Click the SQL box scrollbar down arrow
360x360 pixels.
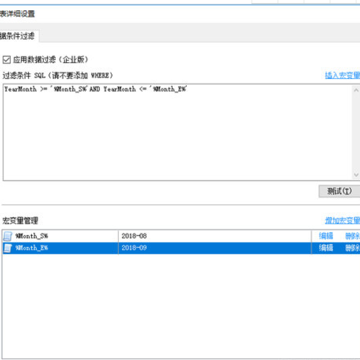(356, 175)
